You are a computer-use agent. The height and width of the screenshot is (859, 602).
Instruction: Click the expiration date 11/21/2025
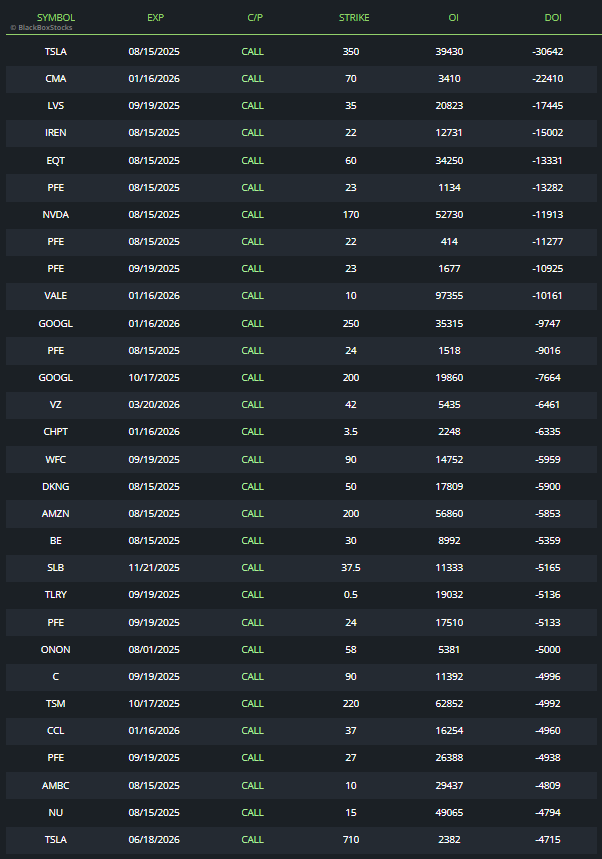point(154,568)
